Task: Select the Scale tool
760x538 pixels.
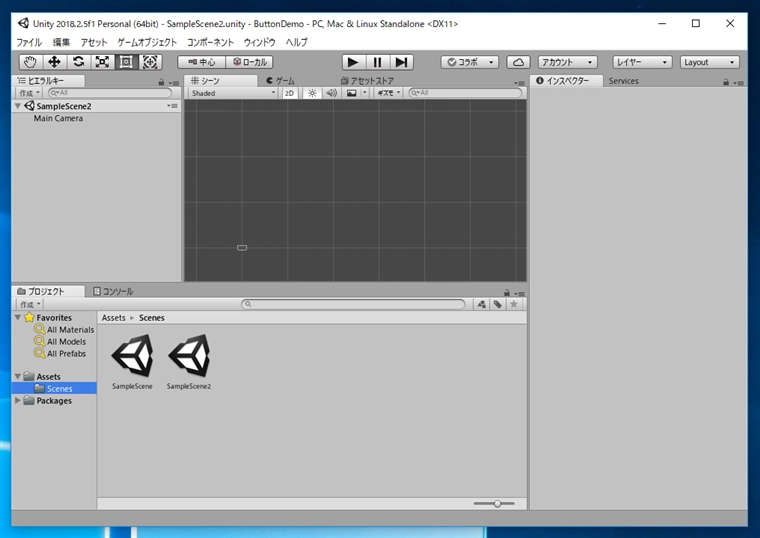Action: pos(102,62)
